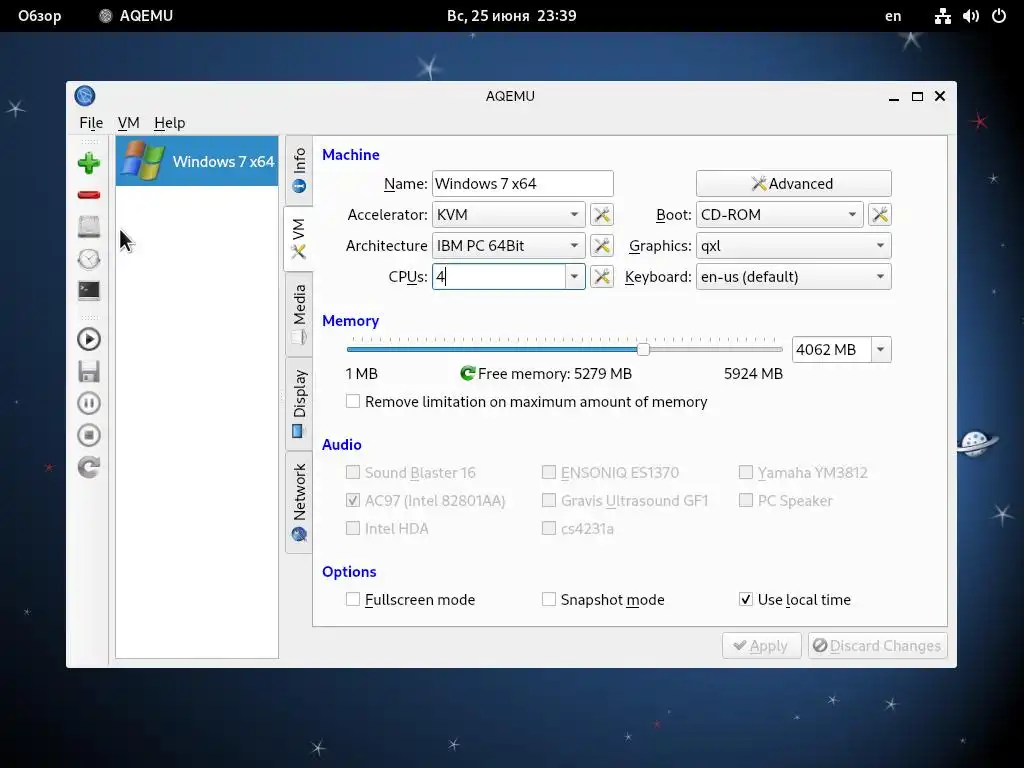Click the Apply button
The width and height of the screenshot is (1024, 768).
761,646
